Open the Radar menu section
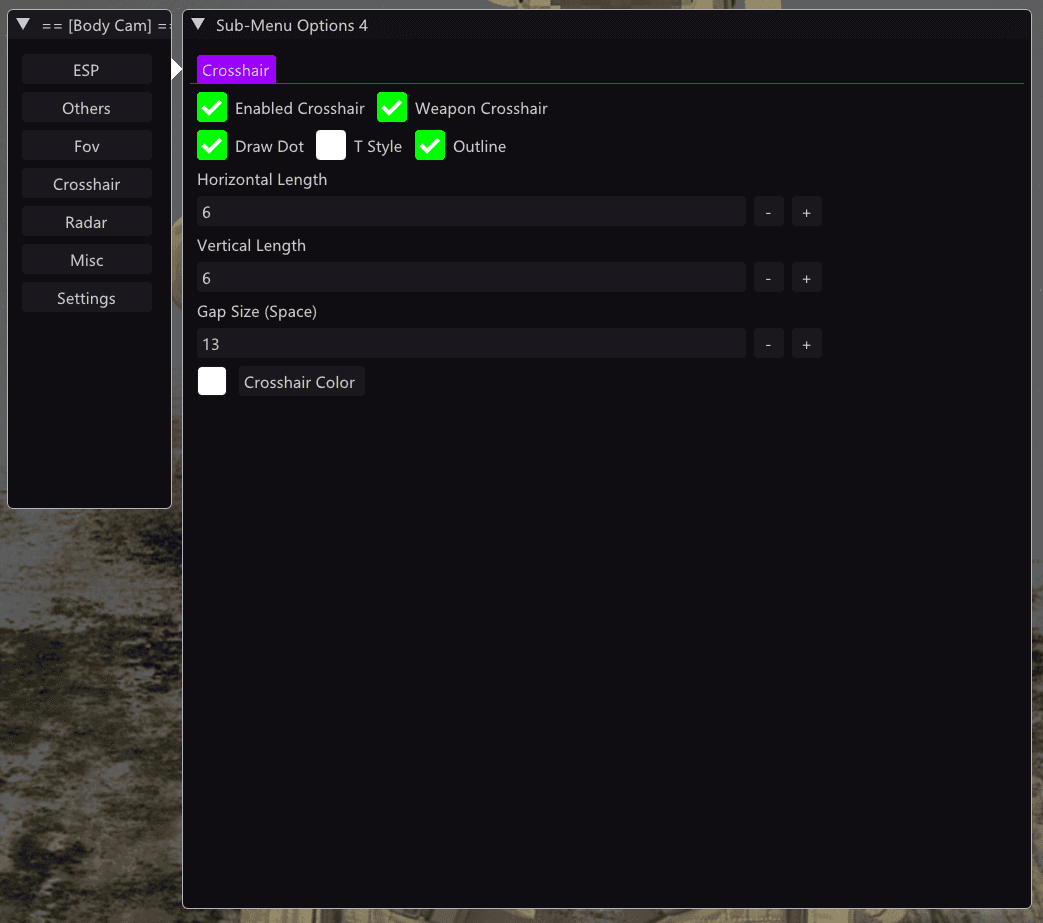The image size is (1043, 923). tap(86, 221)
